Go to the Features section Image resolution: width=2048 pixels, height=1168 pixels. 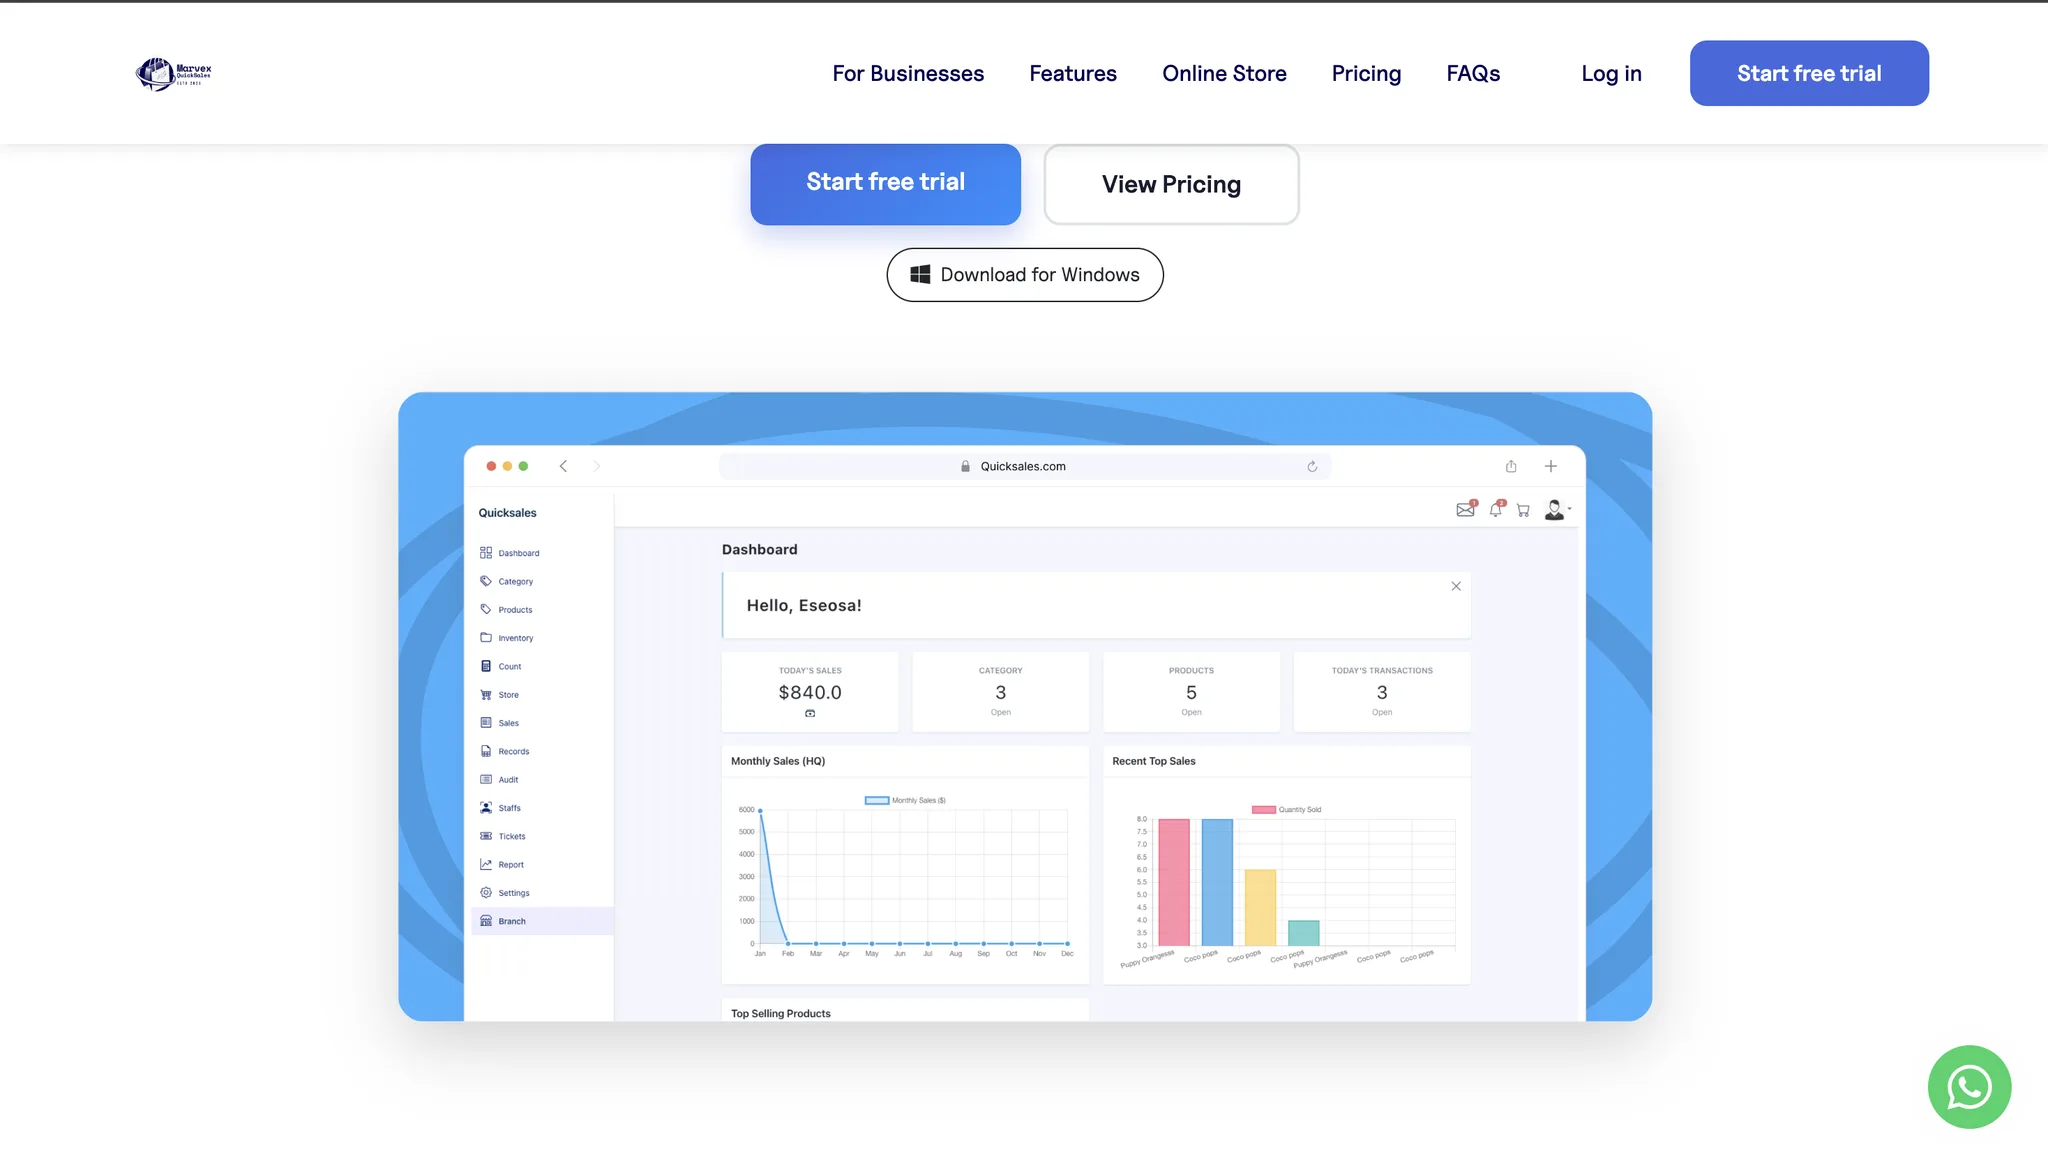point(1073,74)
